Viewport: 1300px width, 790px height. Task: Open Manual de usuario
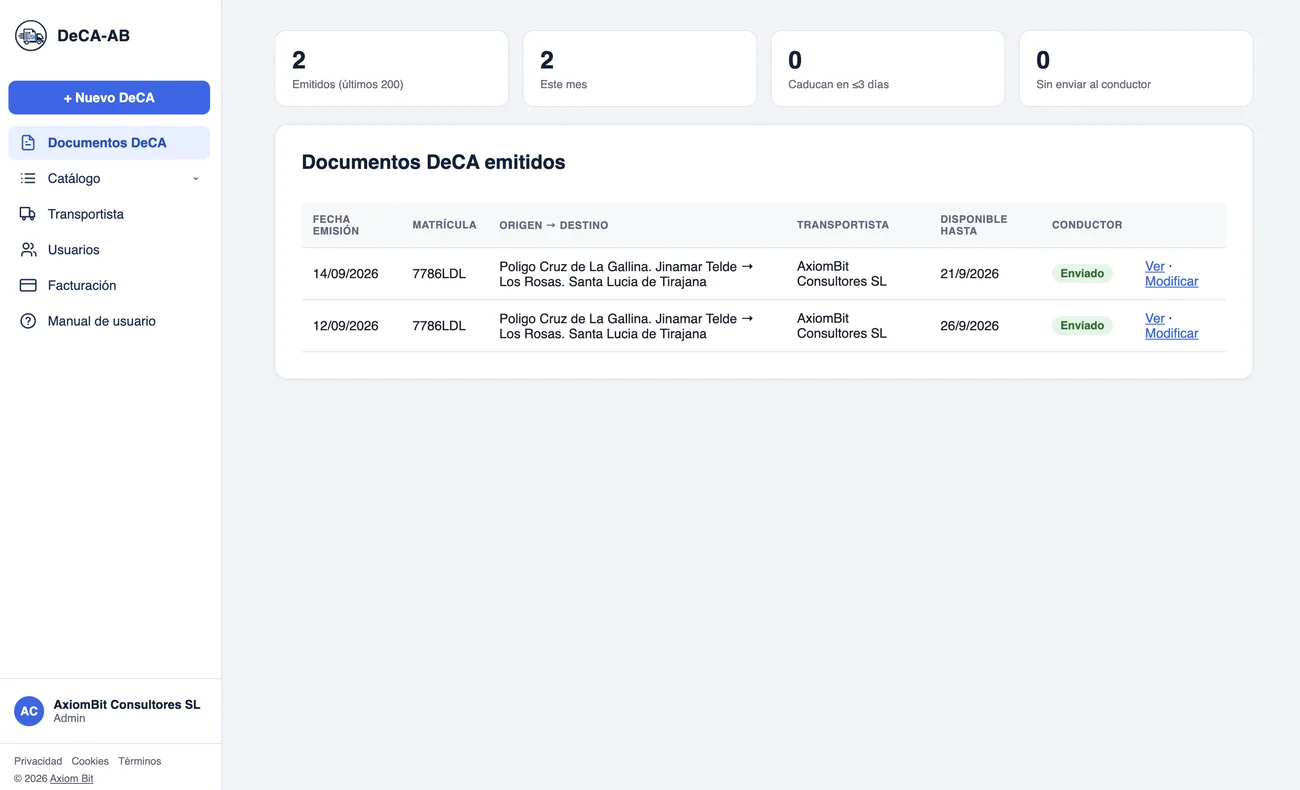tap(109, 321)
